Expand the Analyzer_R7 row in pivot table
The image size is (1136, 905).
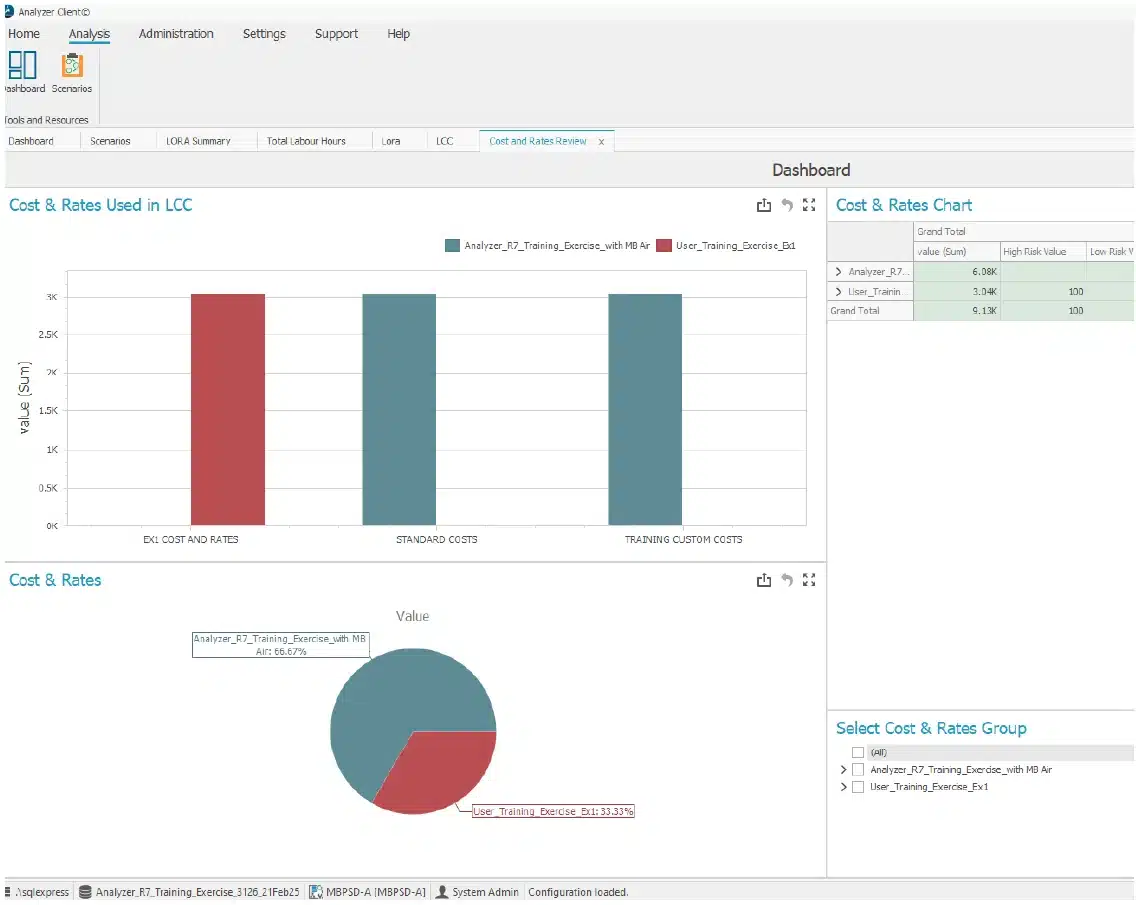[838, 272]
